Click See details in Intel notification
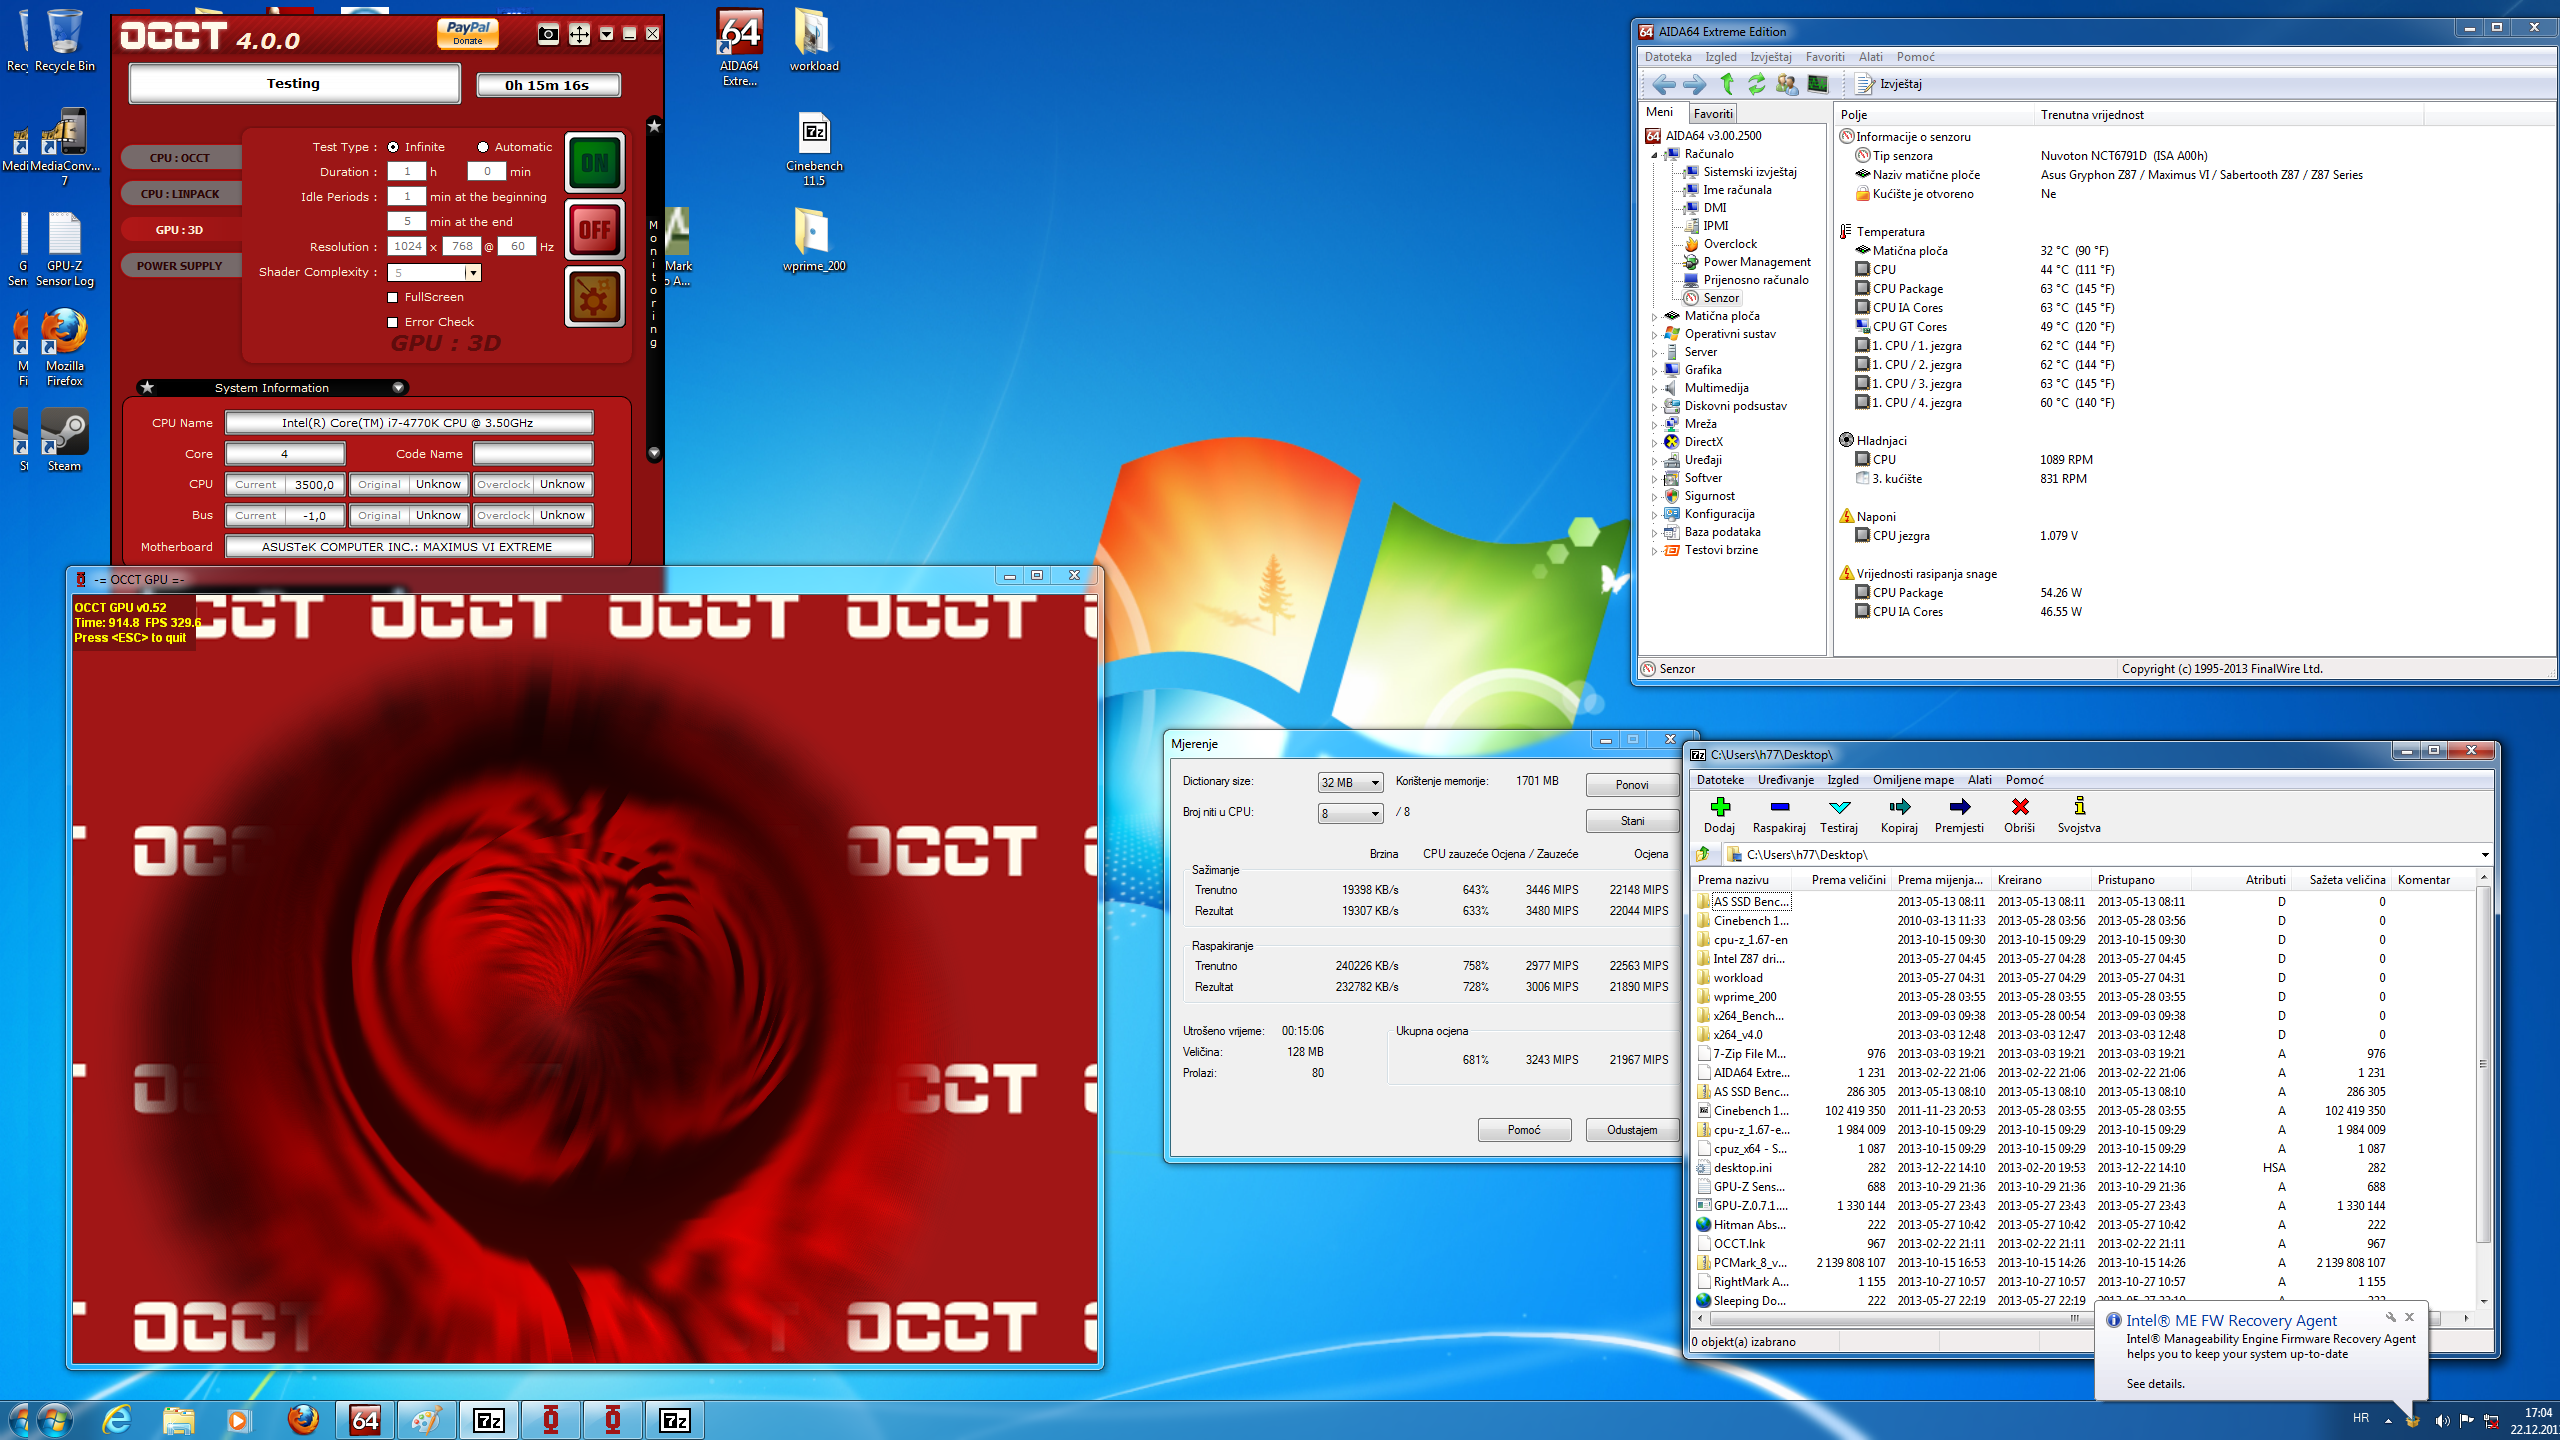Image resolution: width=2560 pixels, height=1440 pixels. click(2155, 1384)
